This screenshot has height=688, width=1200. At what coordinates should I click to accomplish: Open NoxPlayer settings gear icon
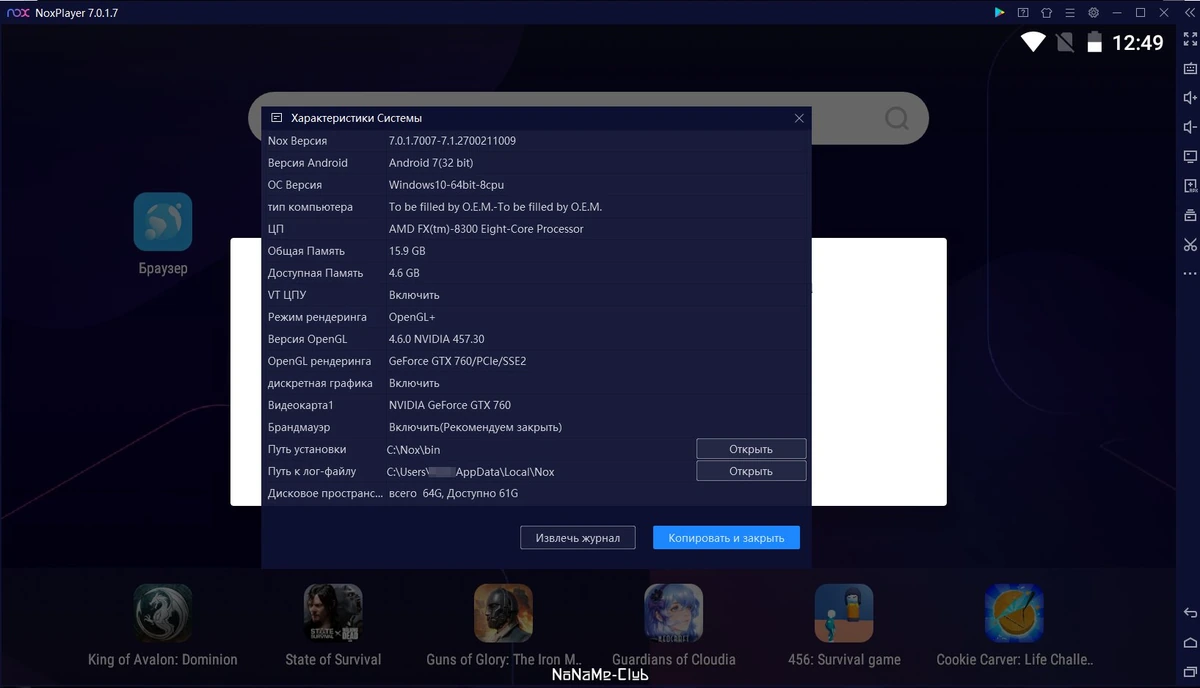[1094, 13]
